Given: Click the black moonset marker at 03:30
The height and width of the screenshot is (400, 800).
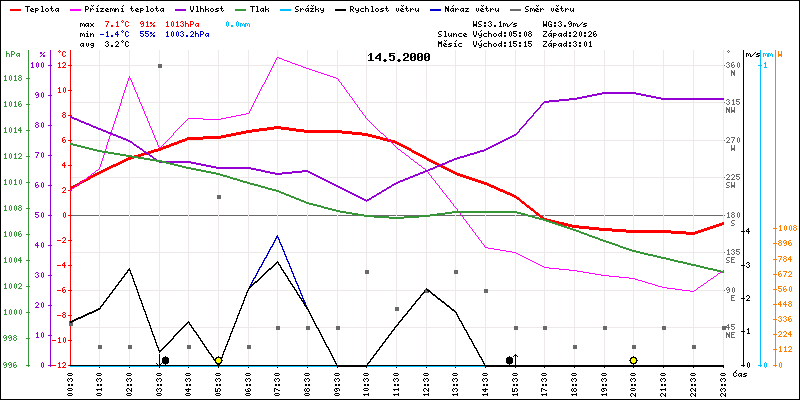Looking at the screenshot, I should 165,360.
